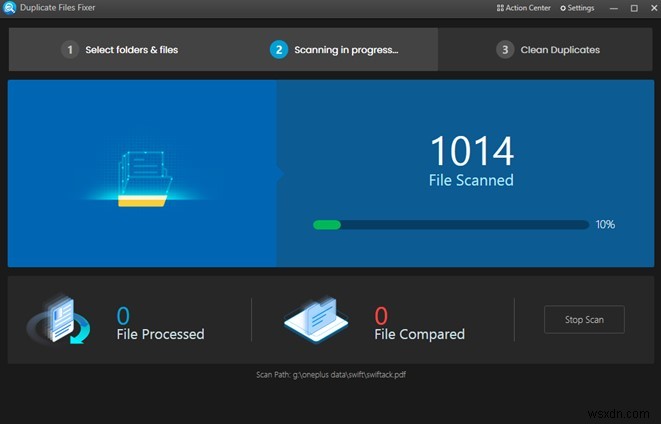Click the File Scanned label
Image resolution: width=661 pixels, height=424 pixels.
click(471, 180)
